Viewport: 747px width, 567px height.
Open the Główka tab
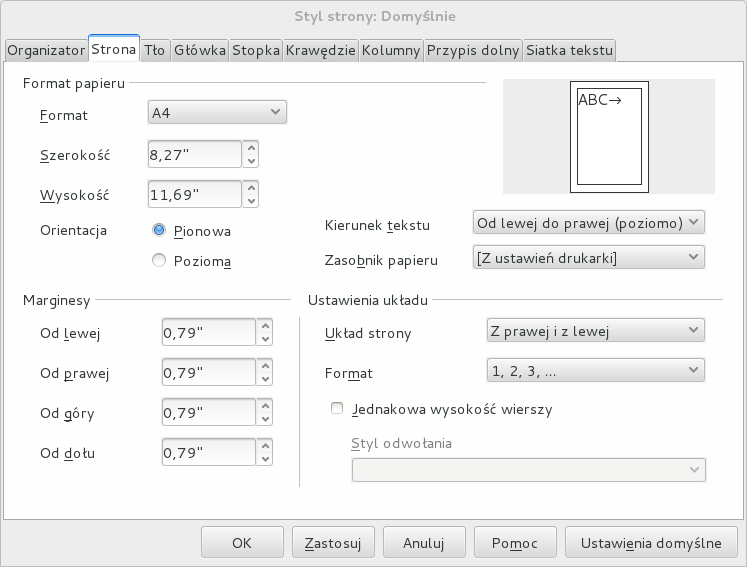point(200,49)
